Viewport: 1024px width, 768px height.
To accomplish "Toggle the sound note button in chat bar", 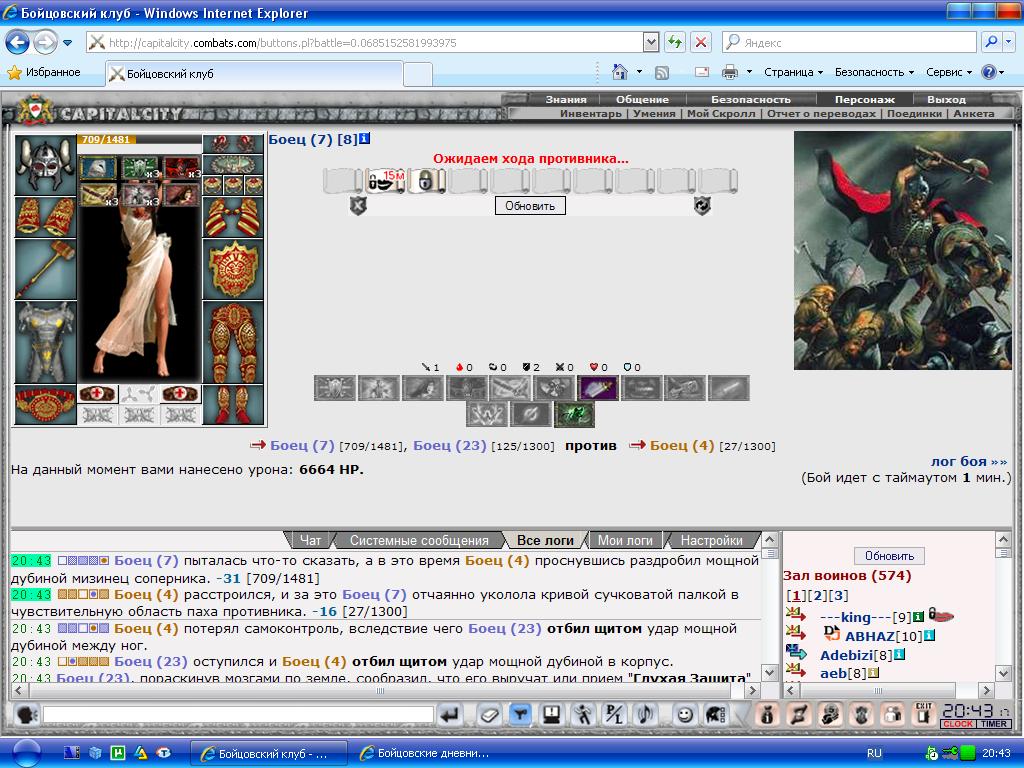I will 645,714.
